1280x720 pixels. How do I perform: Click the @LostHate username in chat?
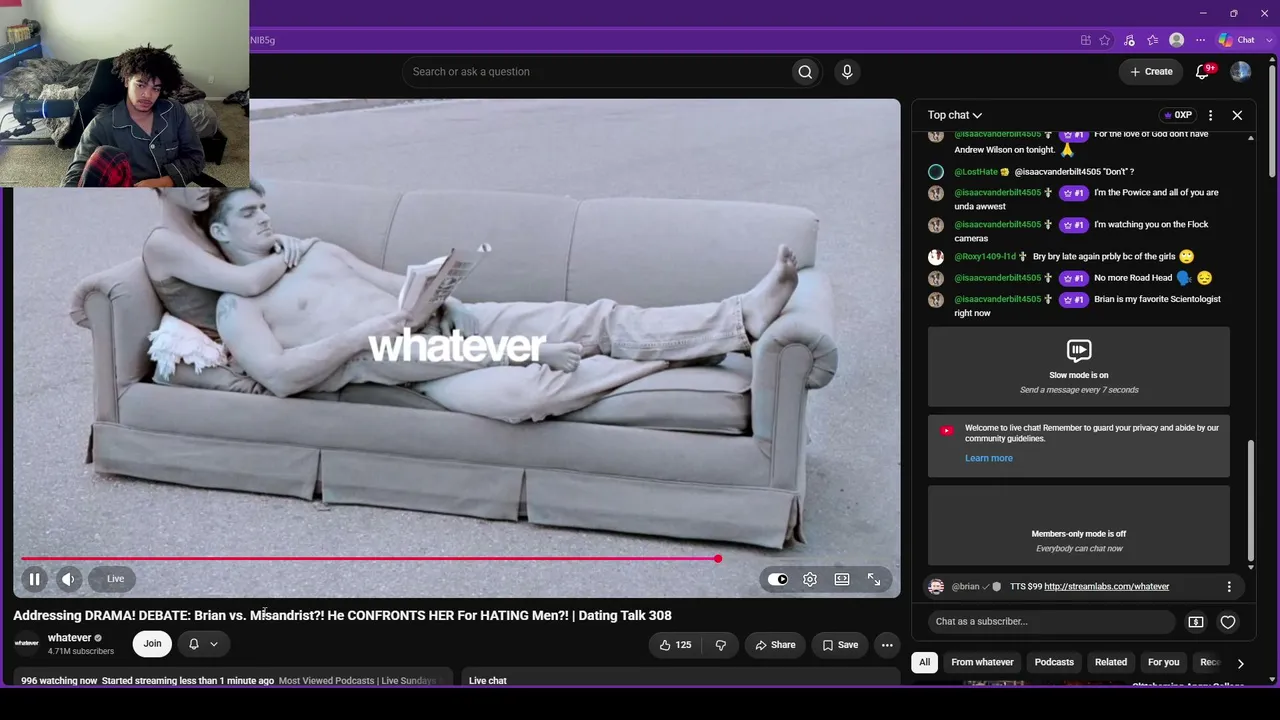(x=976, y=172)
